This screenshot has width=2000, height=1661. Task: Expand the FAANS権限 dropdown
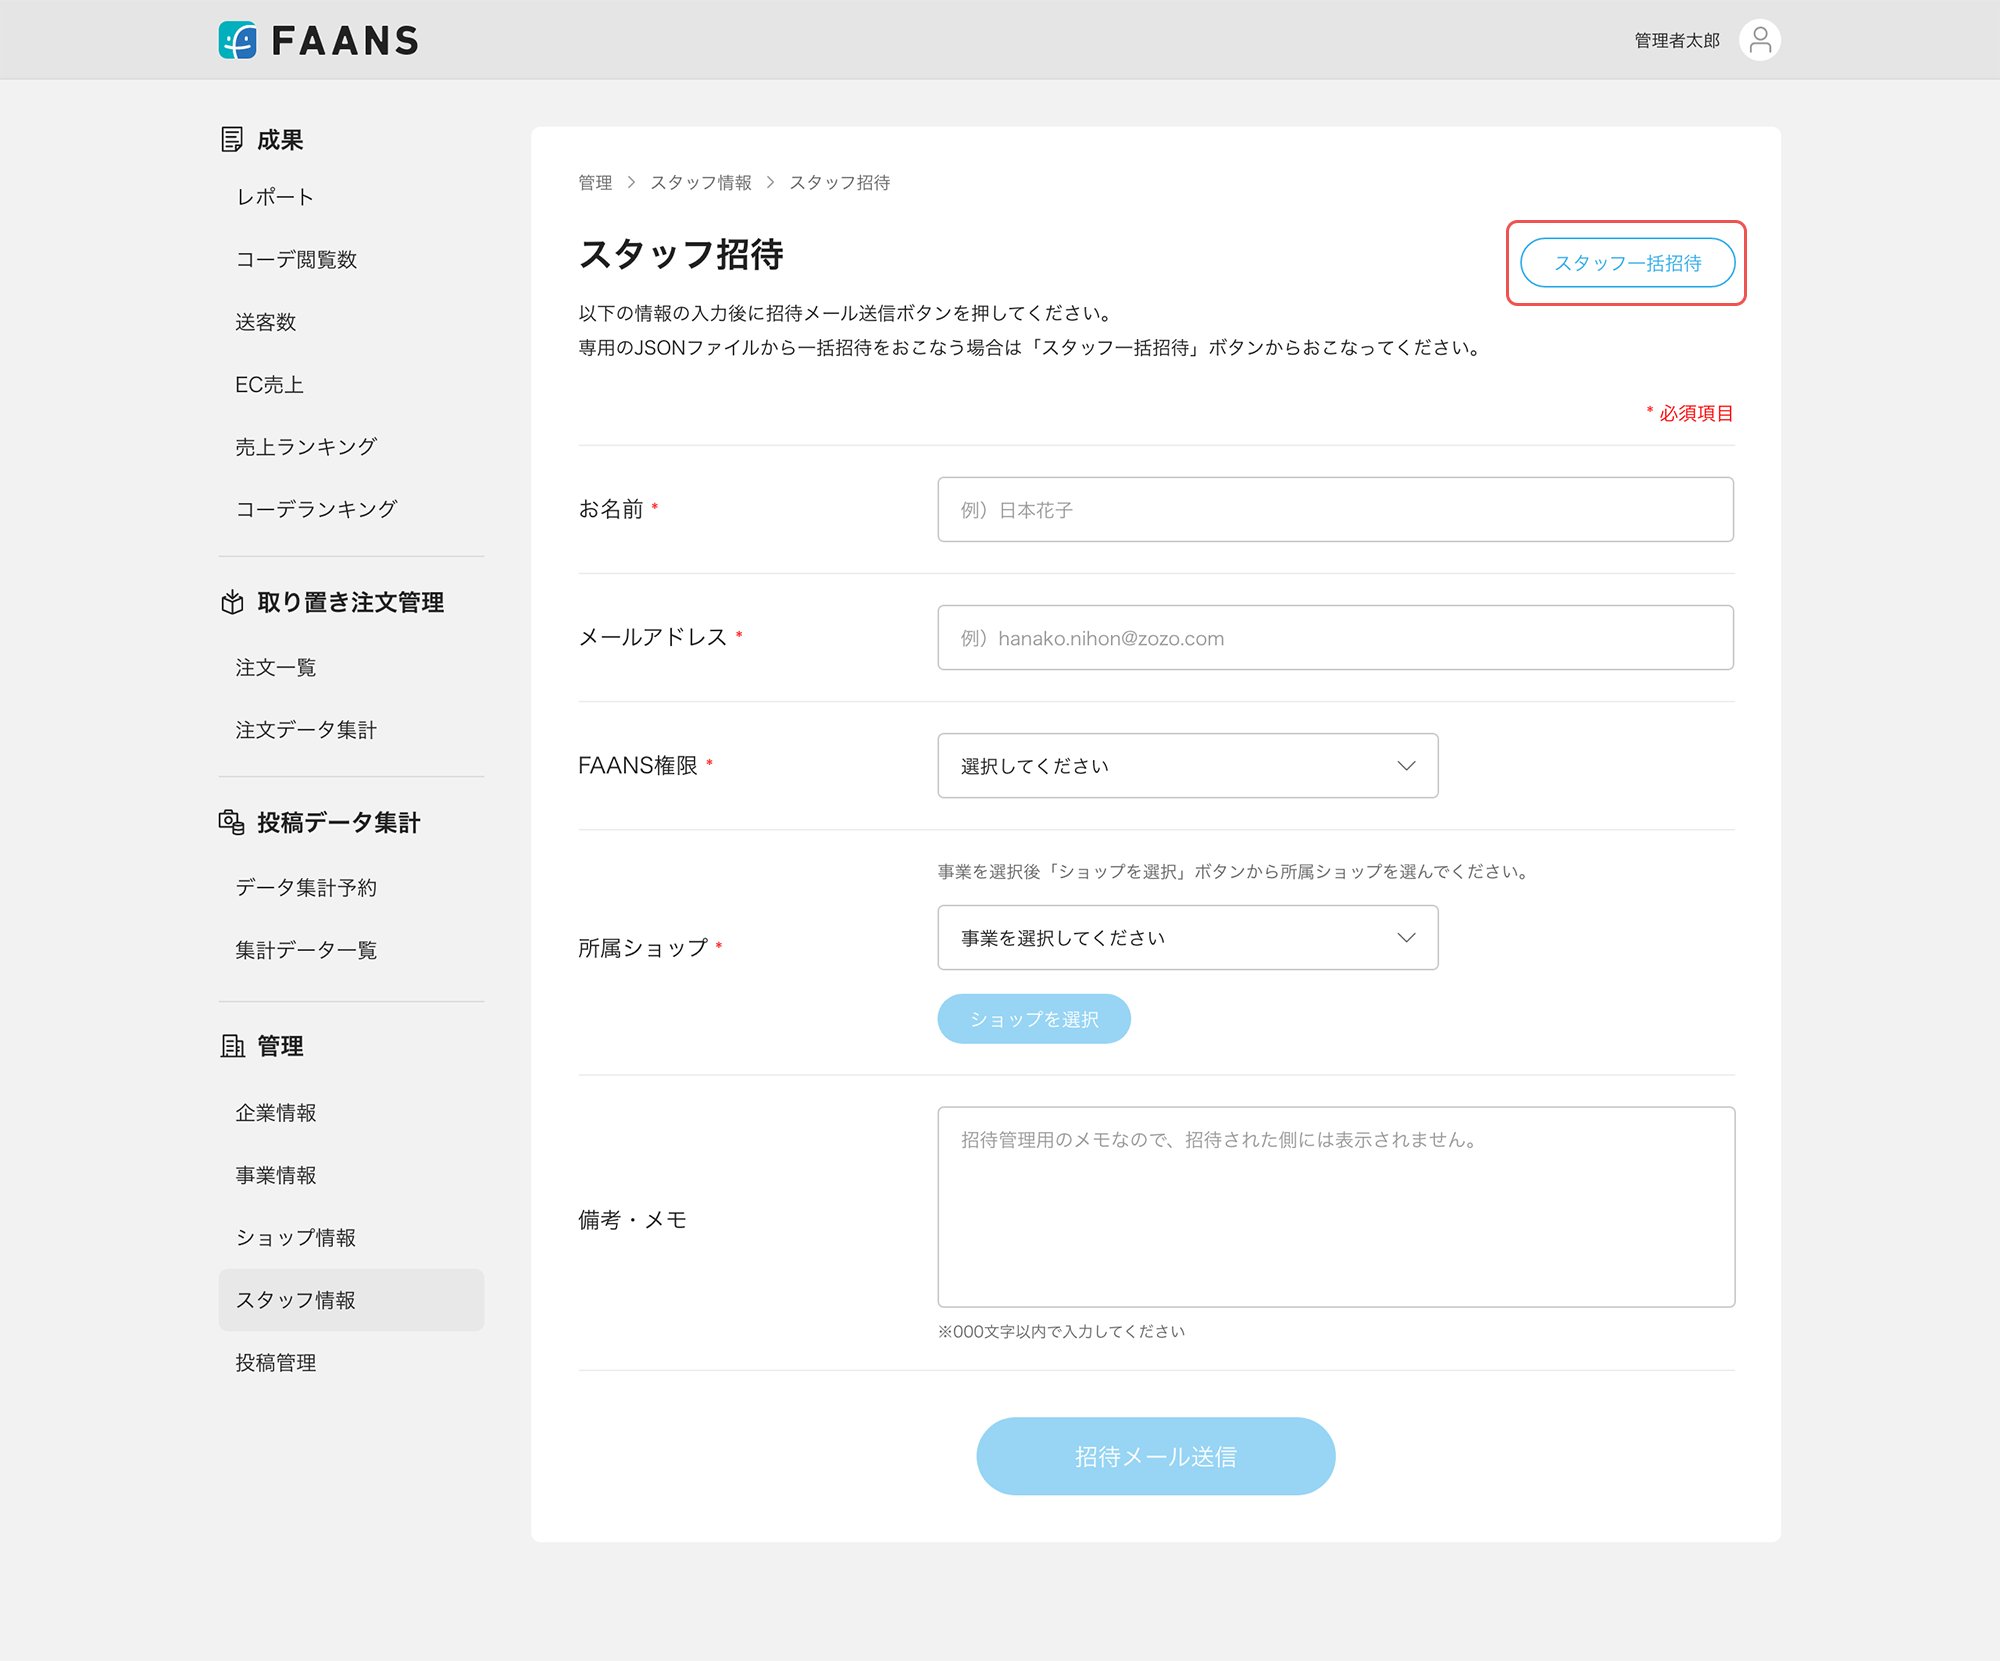point(1186,766)
